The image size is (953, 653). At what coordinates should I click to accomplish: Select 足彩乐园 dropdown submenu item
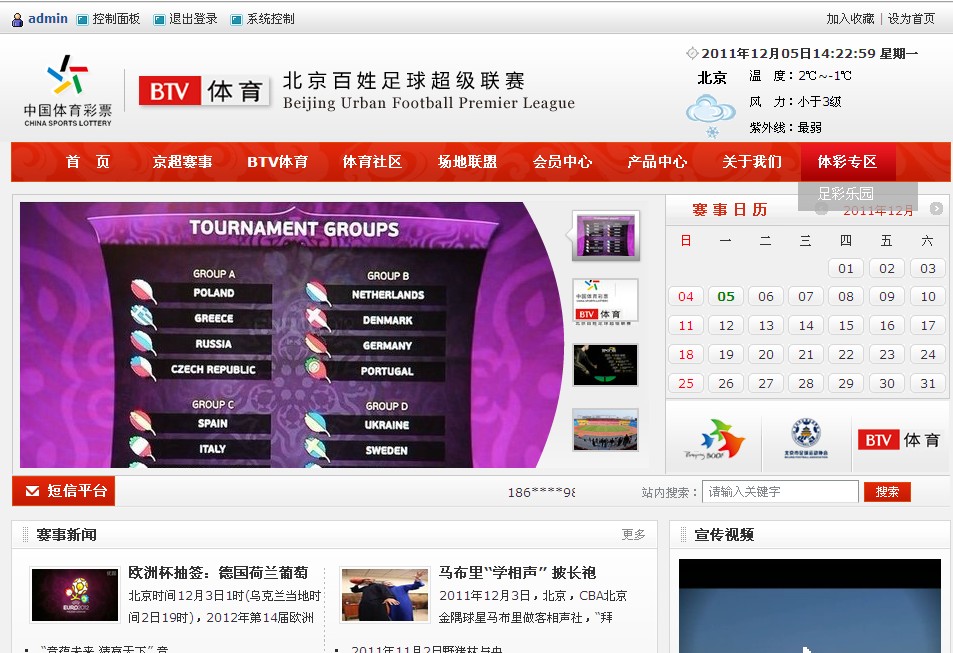click(845, 194)
